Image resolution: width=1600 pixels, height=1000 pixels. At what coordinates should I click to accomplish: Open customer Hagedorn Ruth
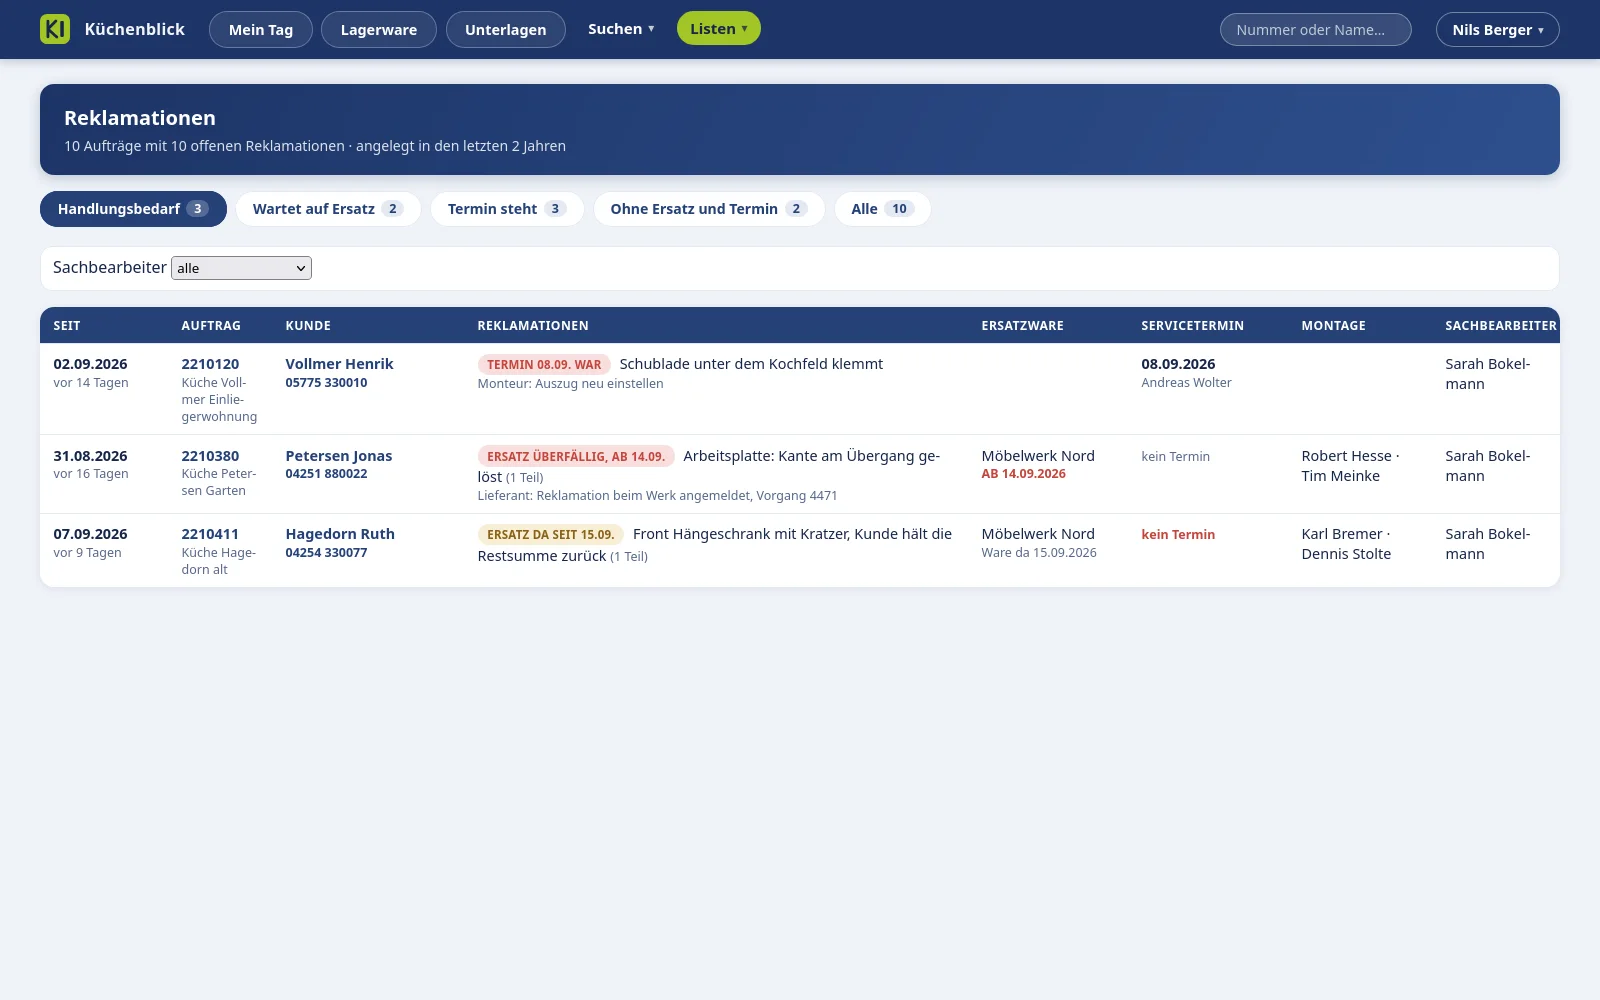pos(340,534)
